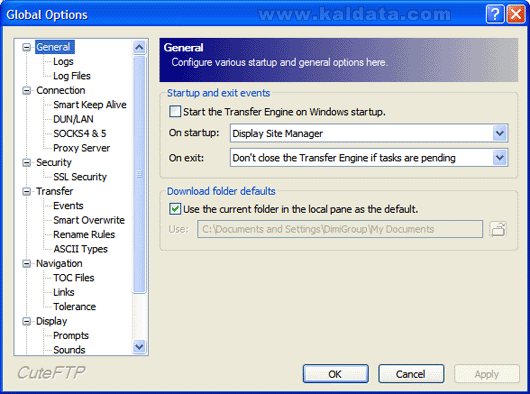Open the Connection category
Image resolution: width=530 pixels, height=394 pixels.
pyautogui.click(x=61, y=90)
